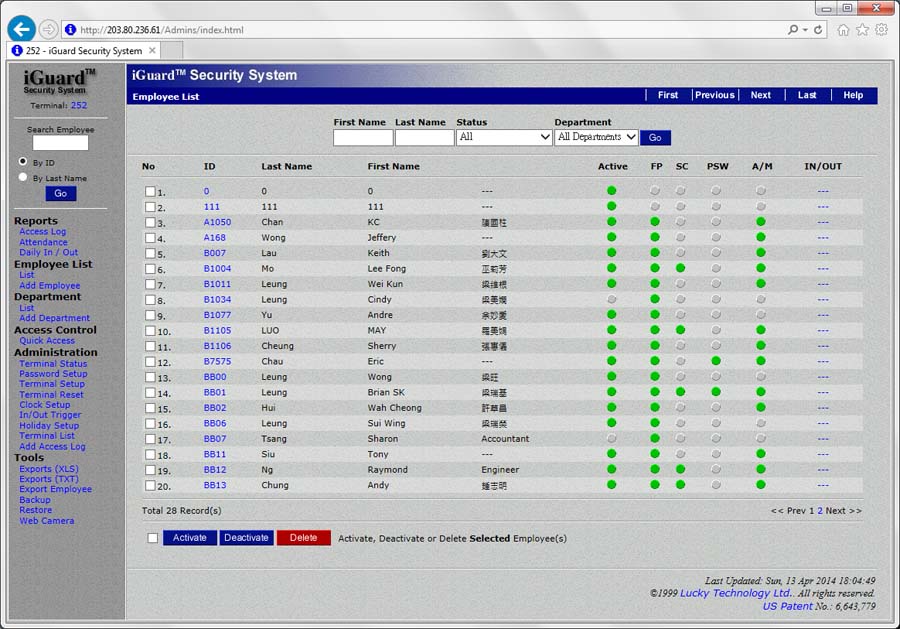
Task: Click the Search Employee Go button
Action: point(60,194)
